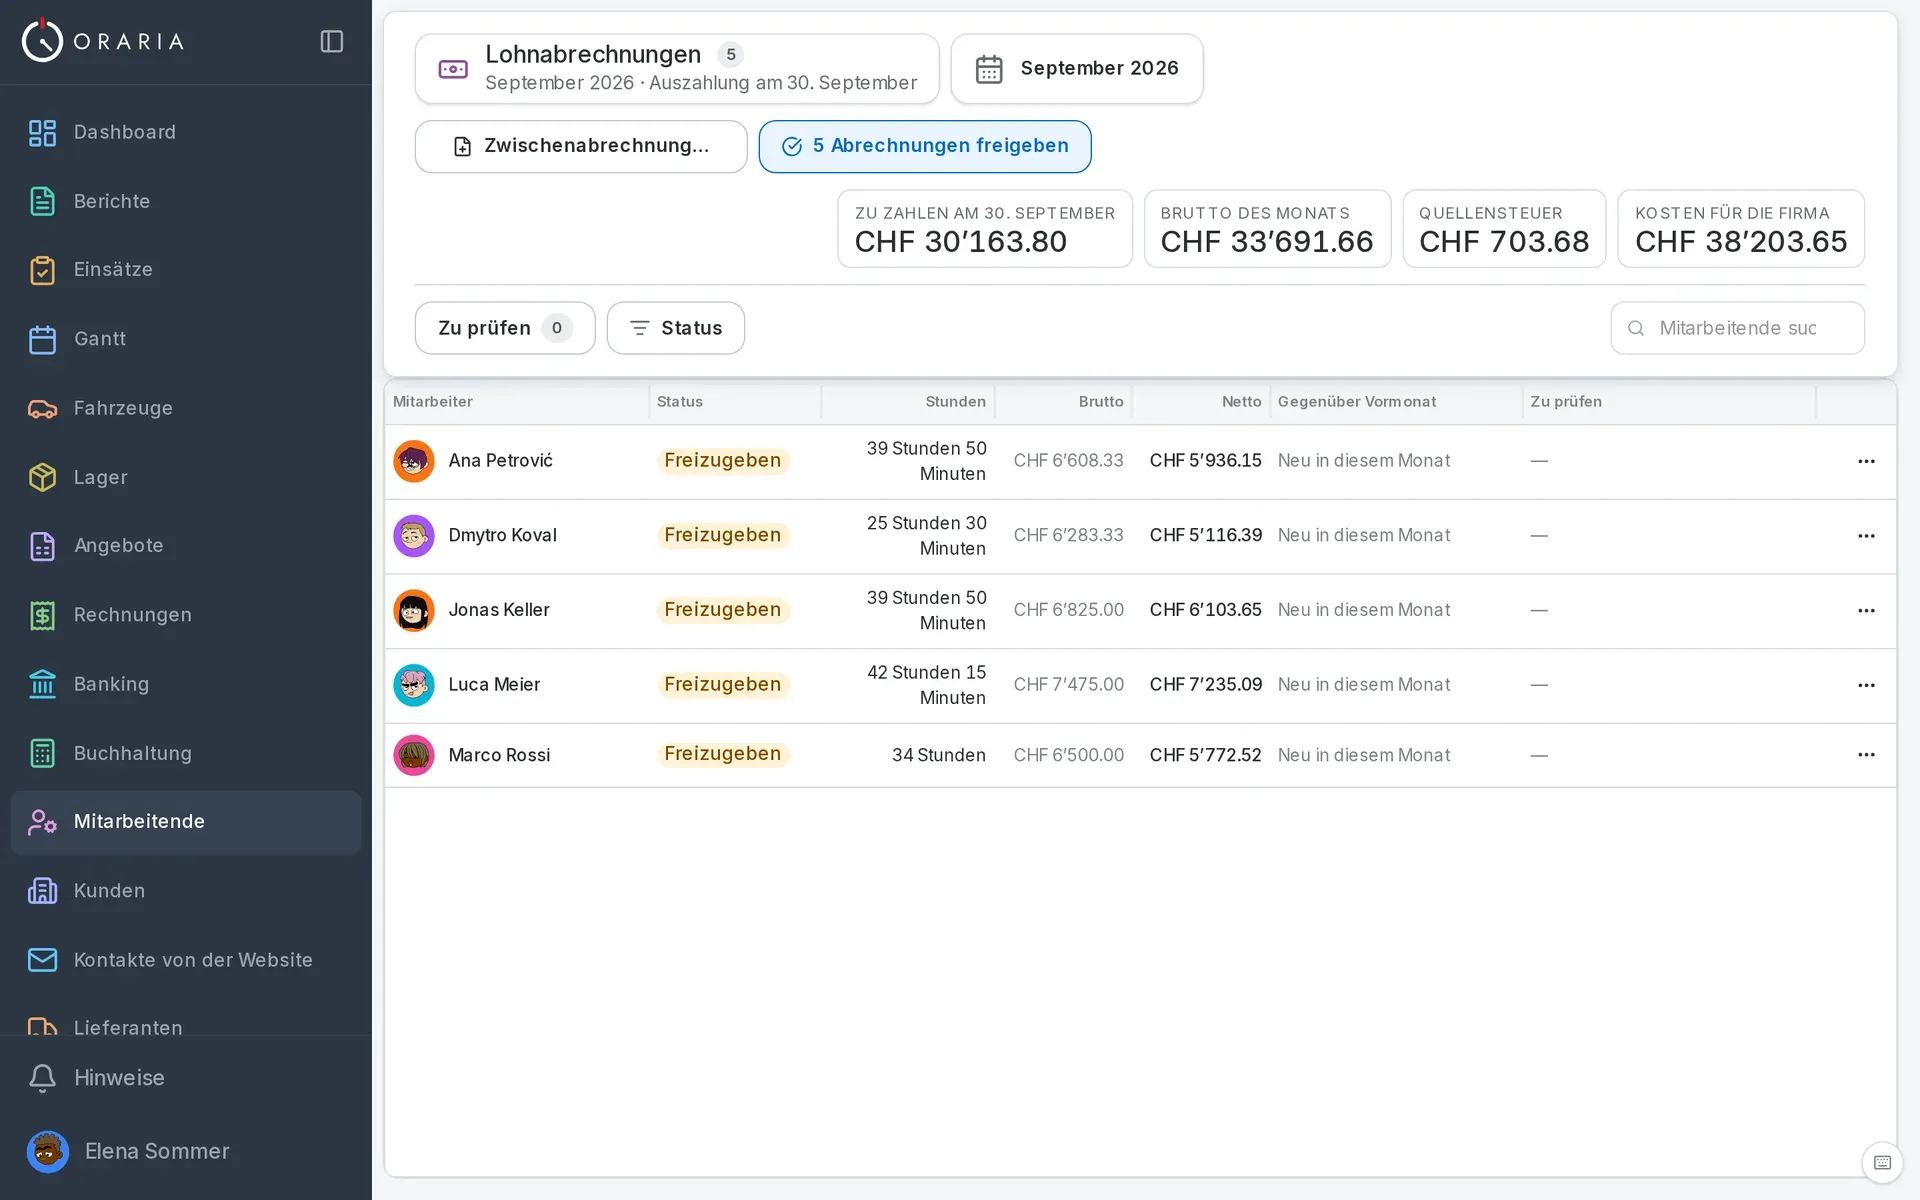Screen dimensions: 1920x1200
Task: Toggle the Zu prüfen filter
Action: pos(505,328)
